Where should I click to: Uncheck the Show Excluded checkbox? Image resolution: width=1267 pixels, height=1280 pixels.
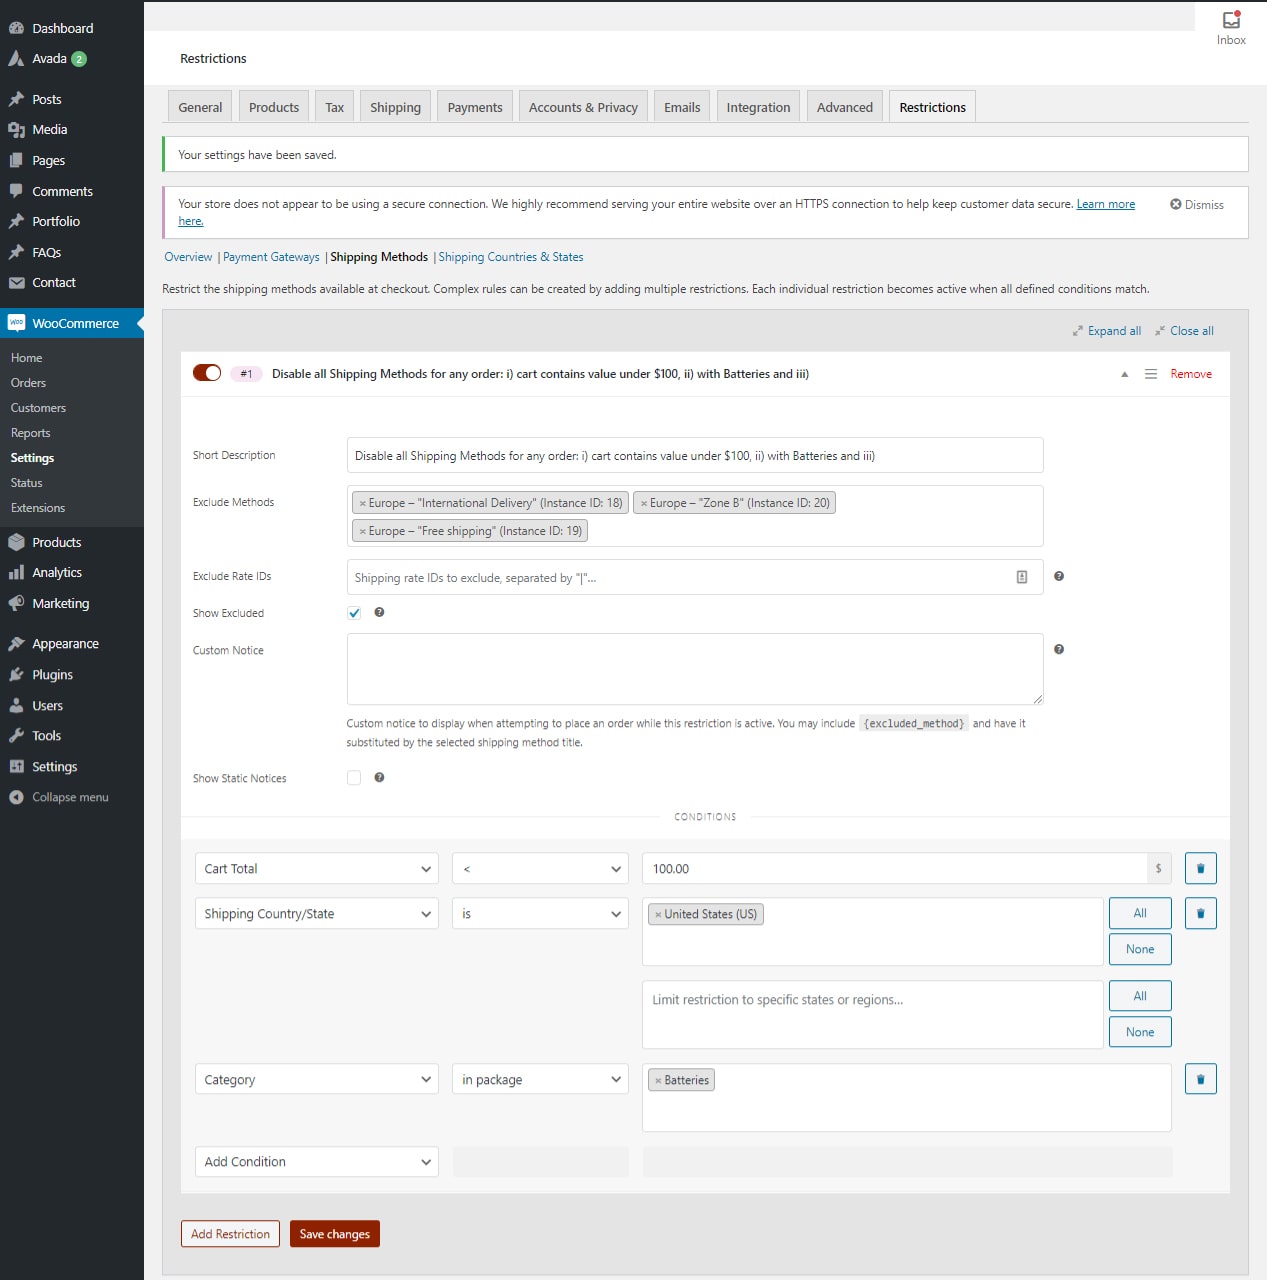pyautogui.click(x=354, y=613)
